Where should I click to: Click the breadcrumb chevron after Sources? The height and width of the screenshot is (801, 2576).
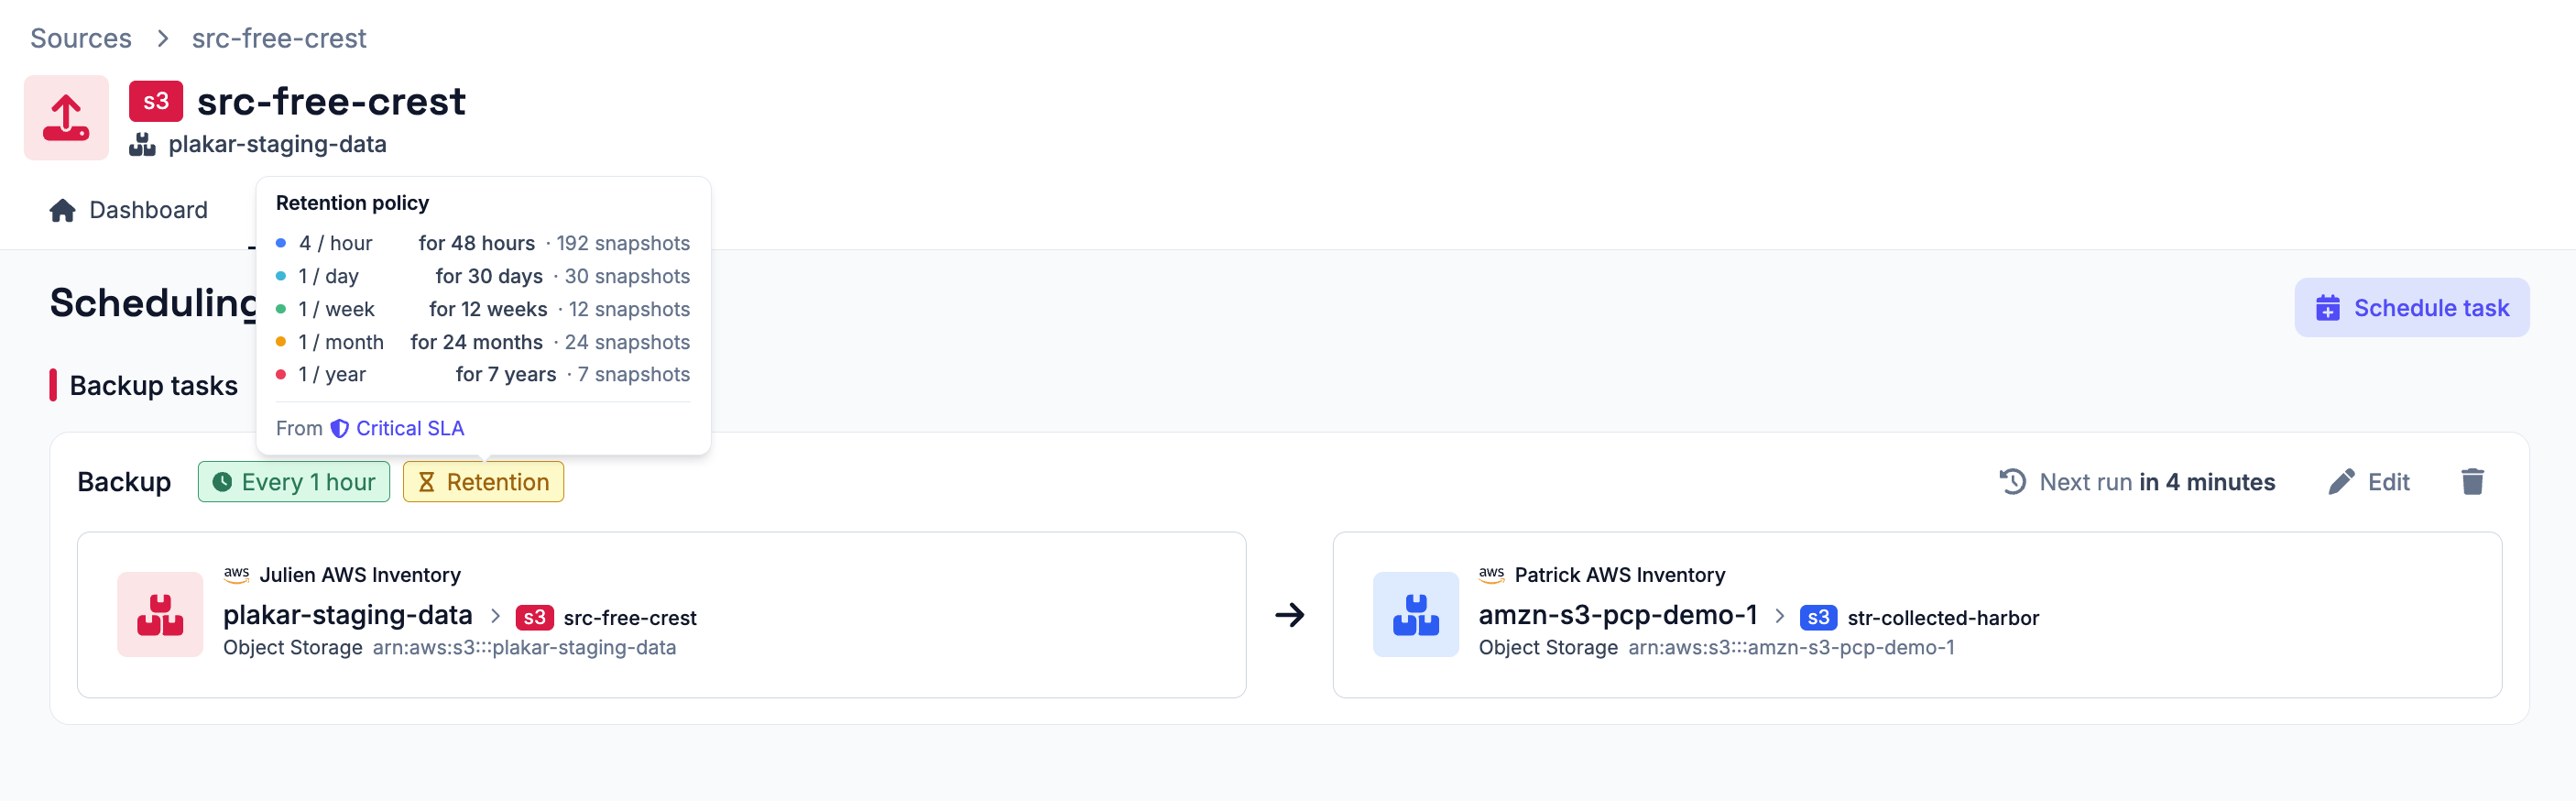(162, 38)
